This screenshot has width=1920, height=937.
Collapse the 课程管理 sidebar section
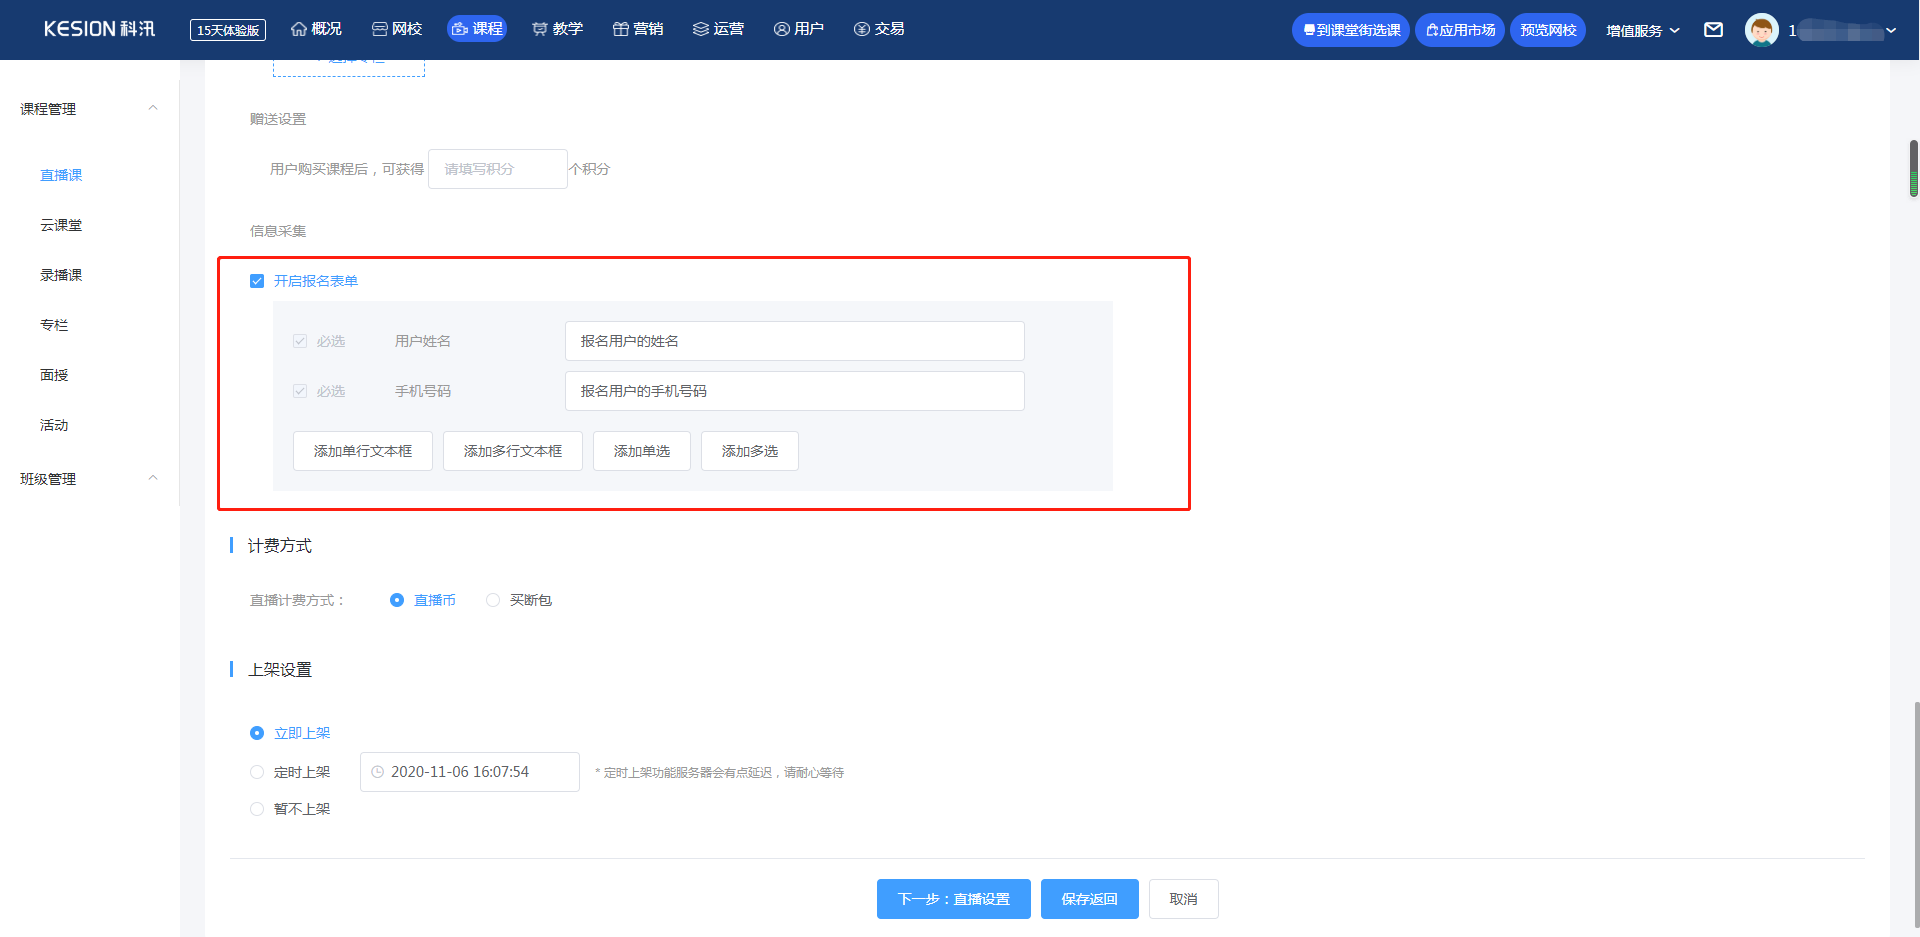153,108
